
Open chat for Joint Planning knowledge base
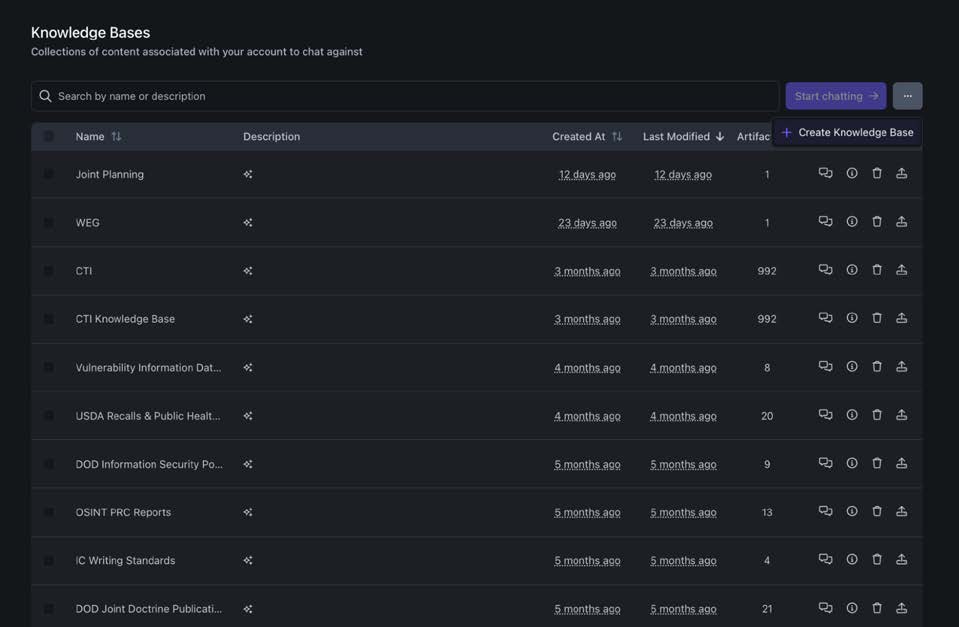pos(825,174)
